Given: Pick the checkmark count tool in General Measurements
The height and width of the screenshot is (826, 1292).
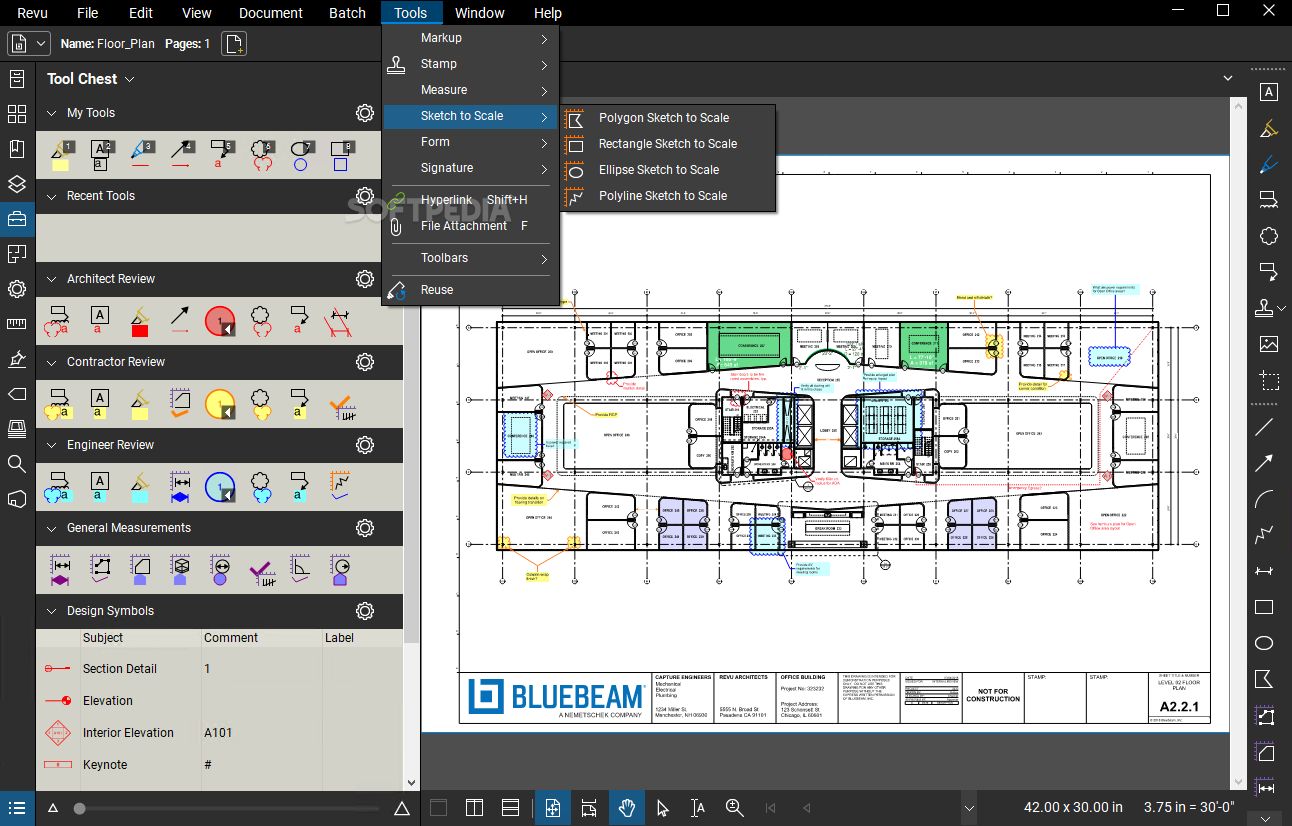Looking at the screenshot, I should click(x=261, y=570).
